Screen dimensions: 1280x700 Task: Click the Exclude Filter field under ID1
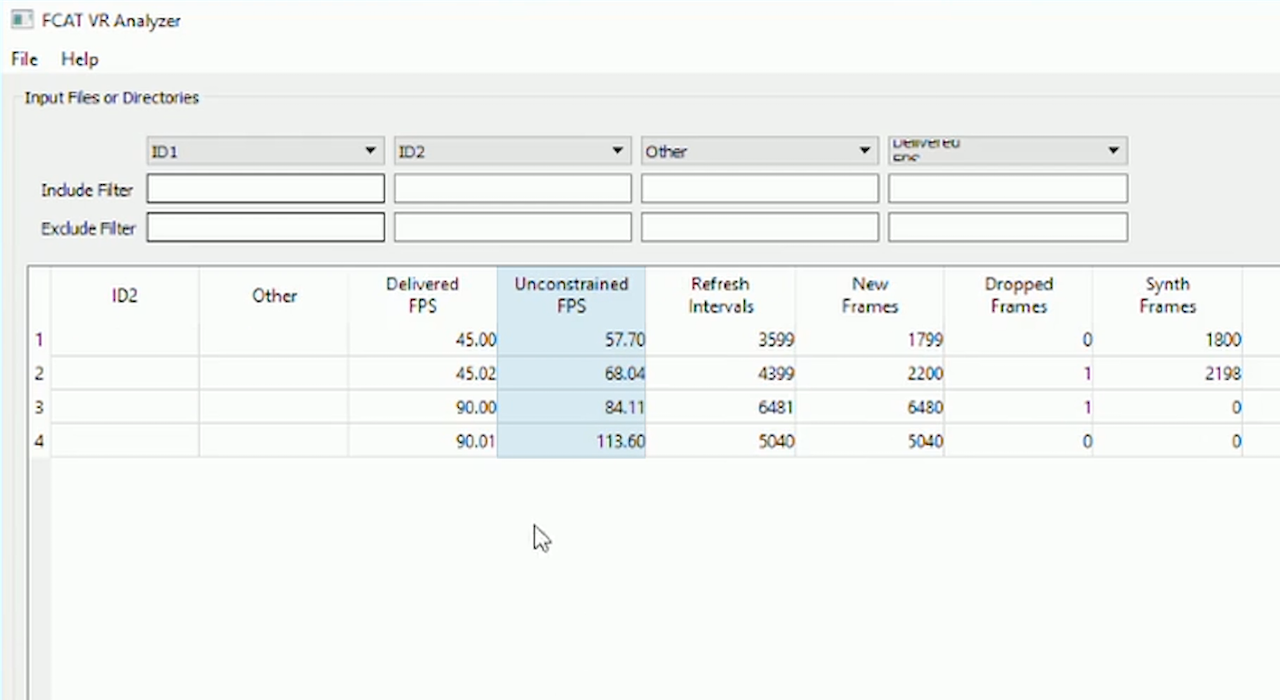pos(264,227)
